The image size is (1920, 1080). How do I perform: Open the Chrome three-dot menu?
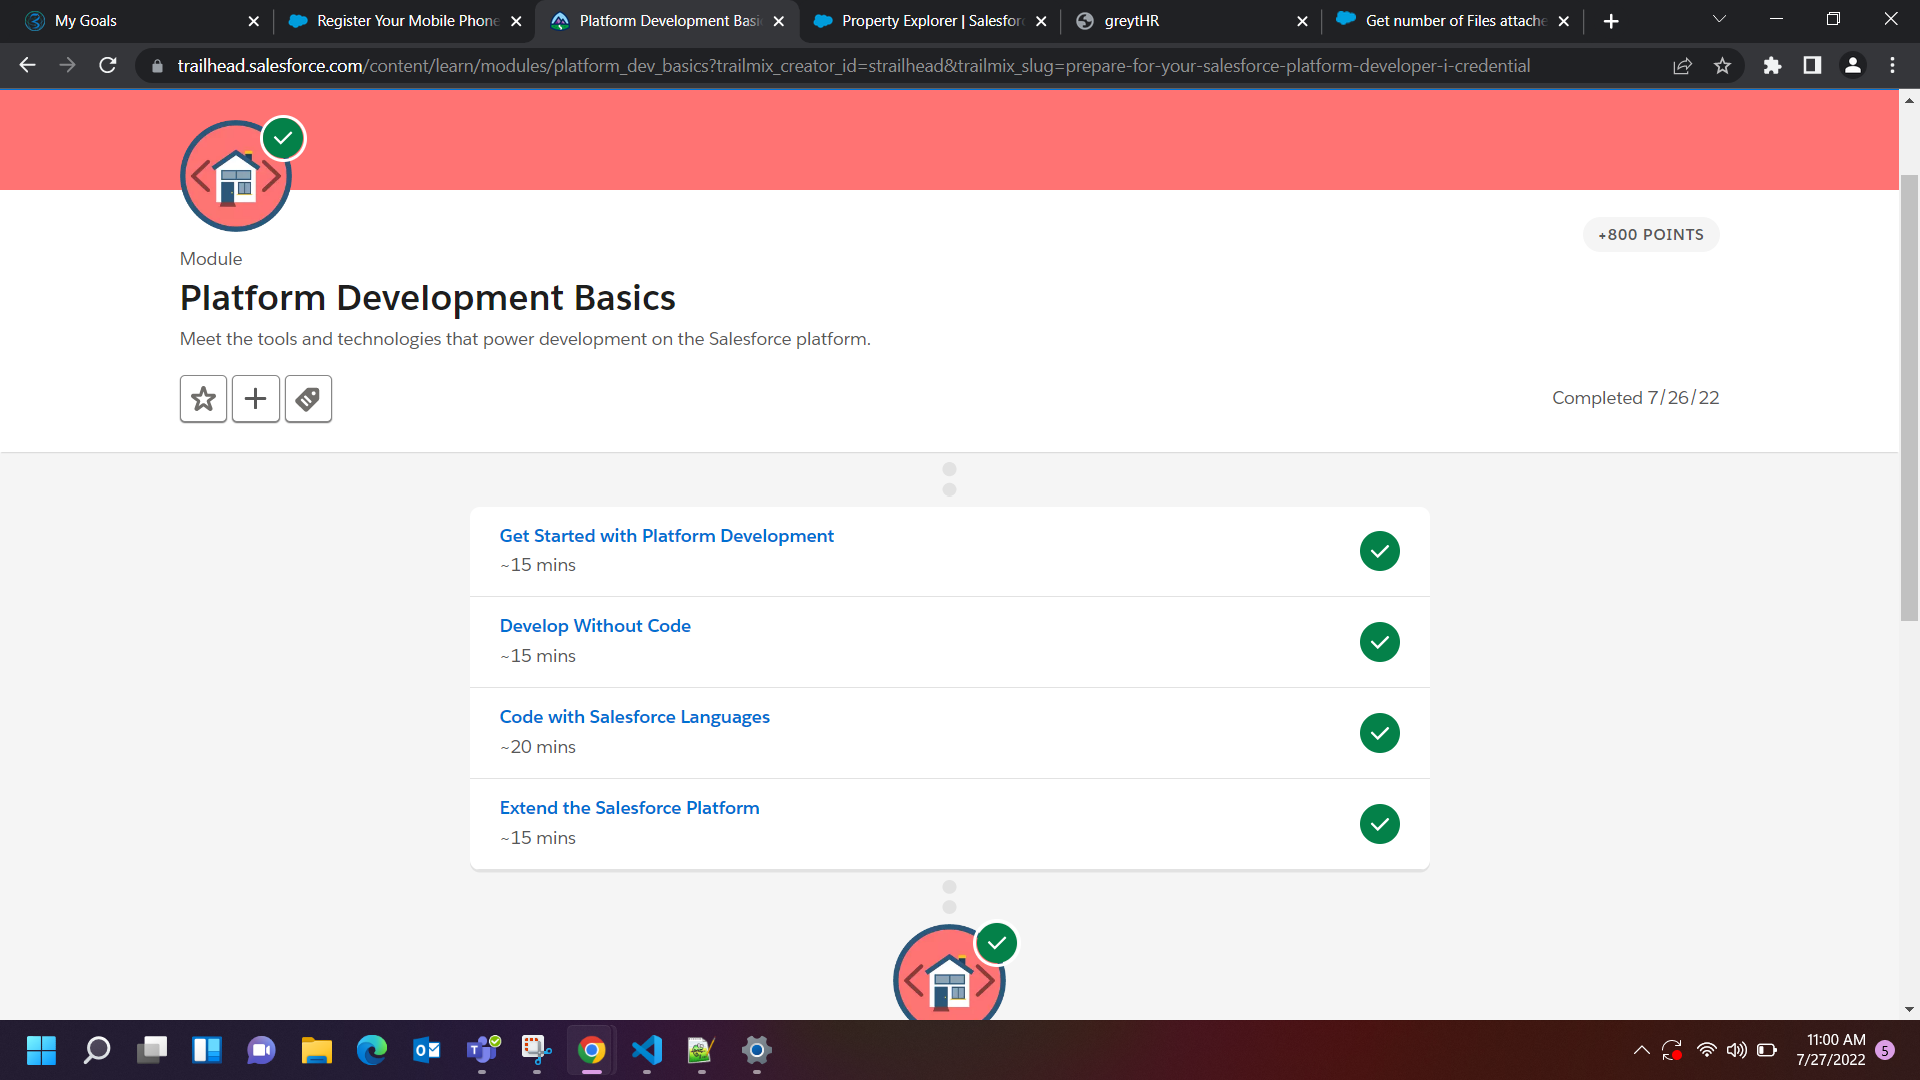[x=1892, y=66]
